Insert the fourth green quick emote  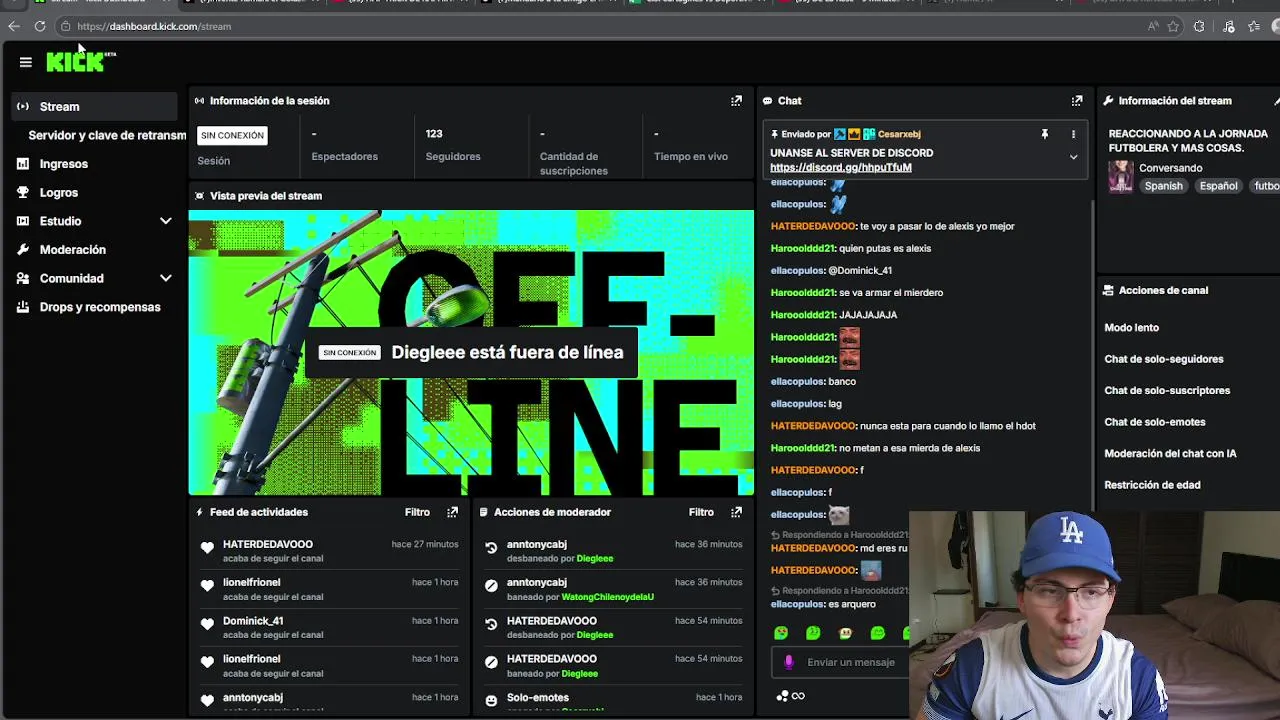(877, 633)
